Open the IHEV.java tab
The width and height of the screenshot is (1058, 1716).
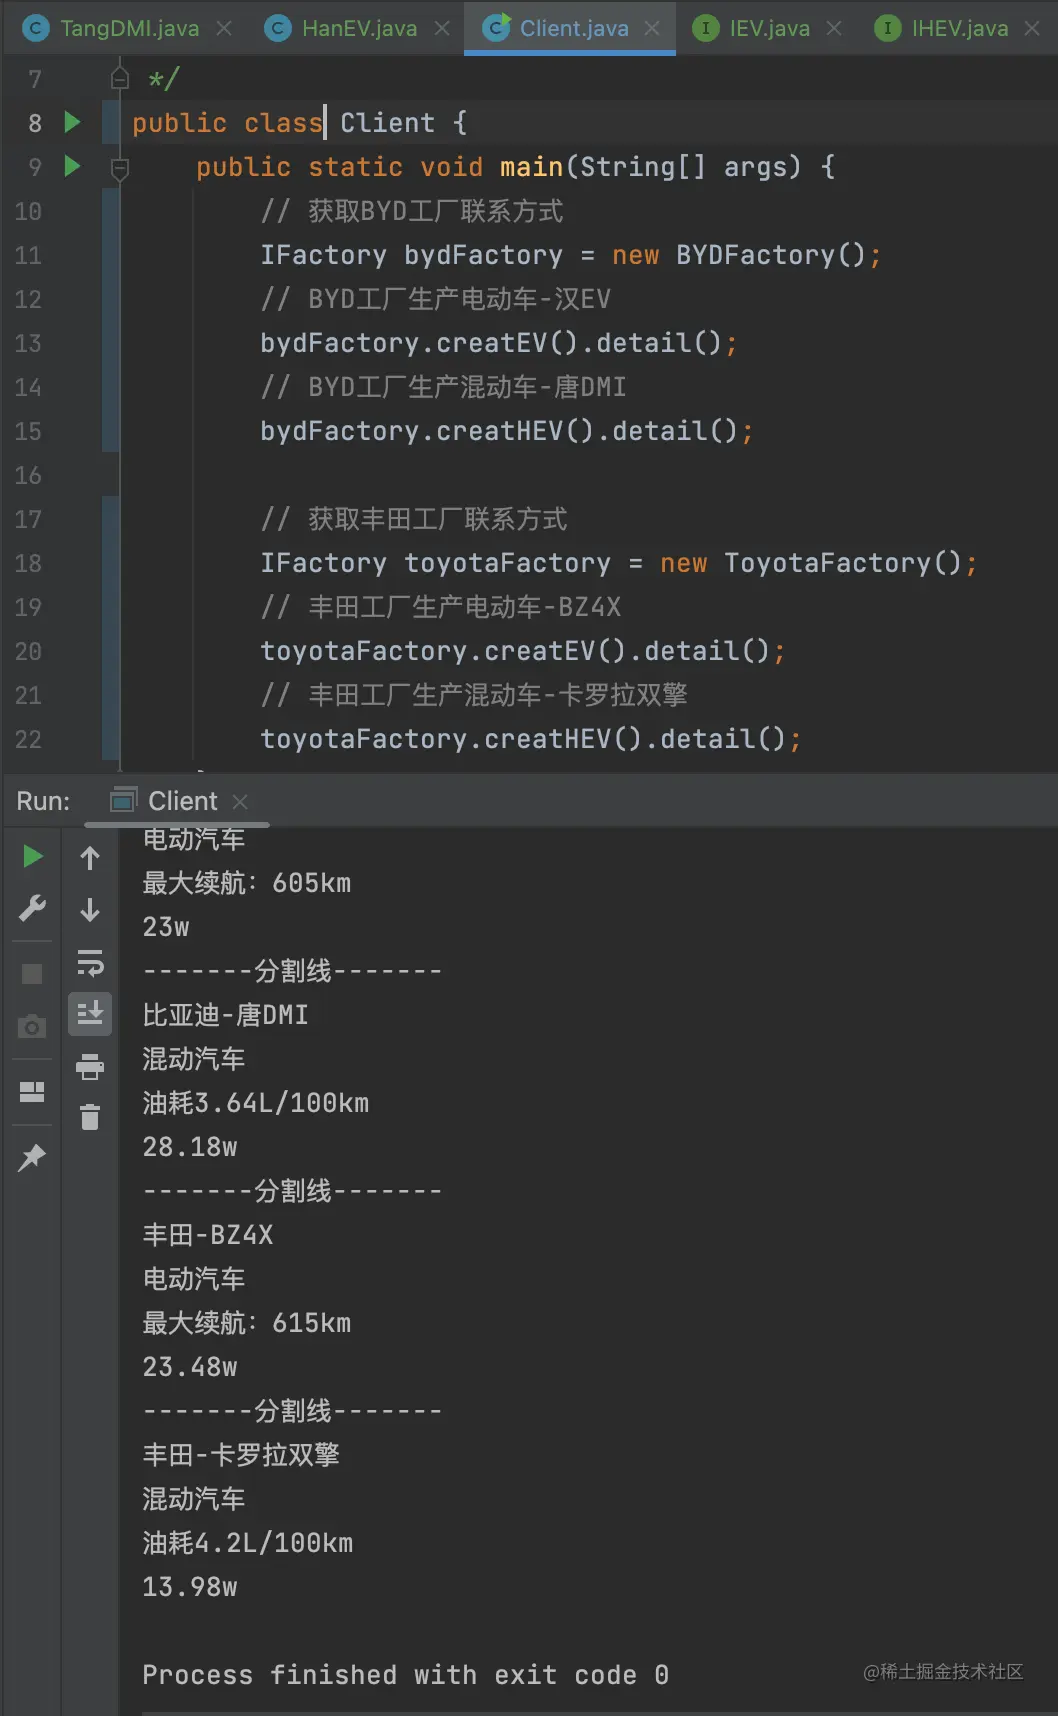959,28
